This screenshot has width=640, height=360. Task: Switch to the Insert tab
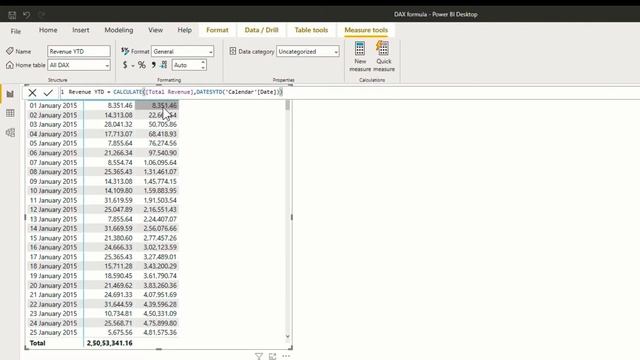point(80,30)
